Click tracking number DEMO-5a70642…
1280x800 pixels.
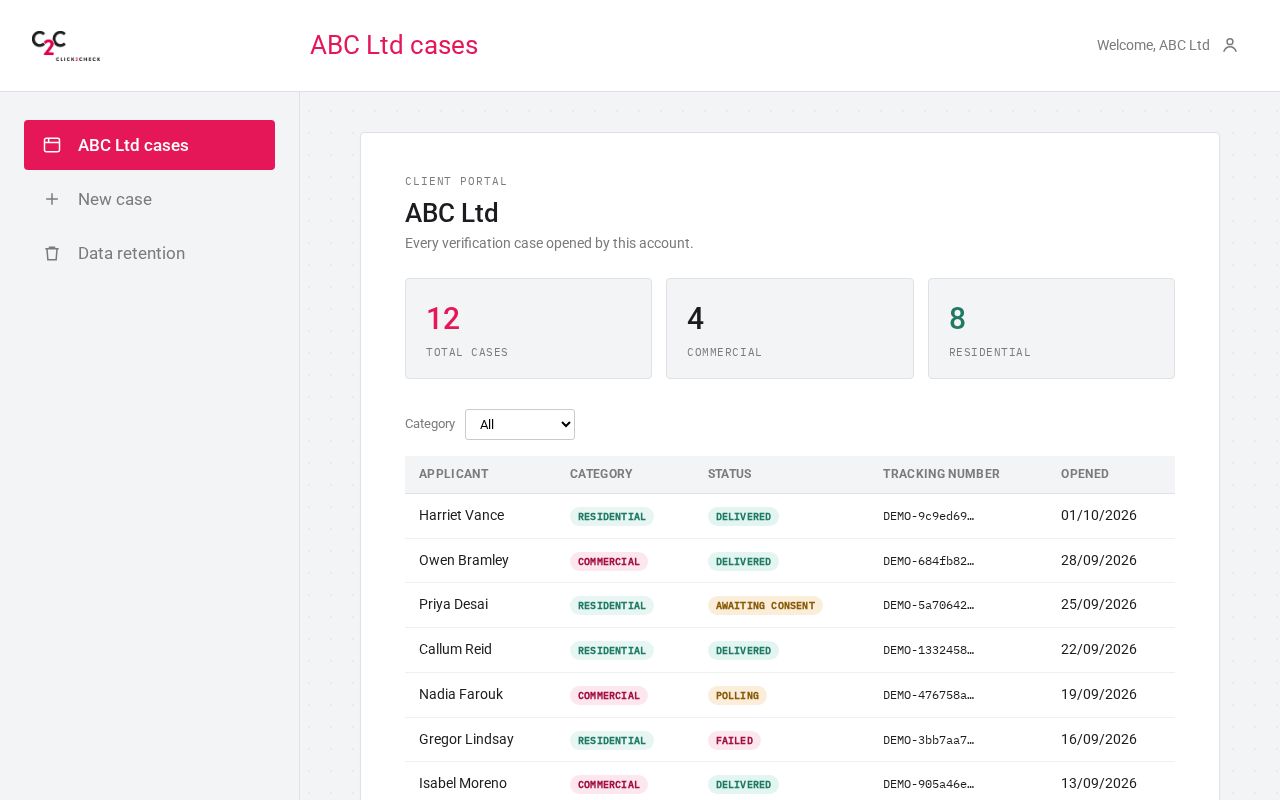(x=928, y=605)
